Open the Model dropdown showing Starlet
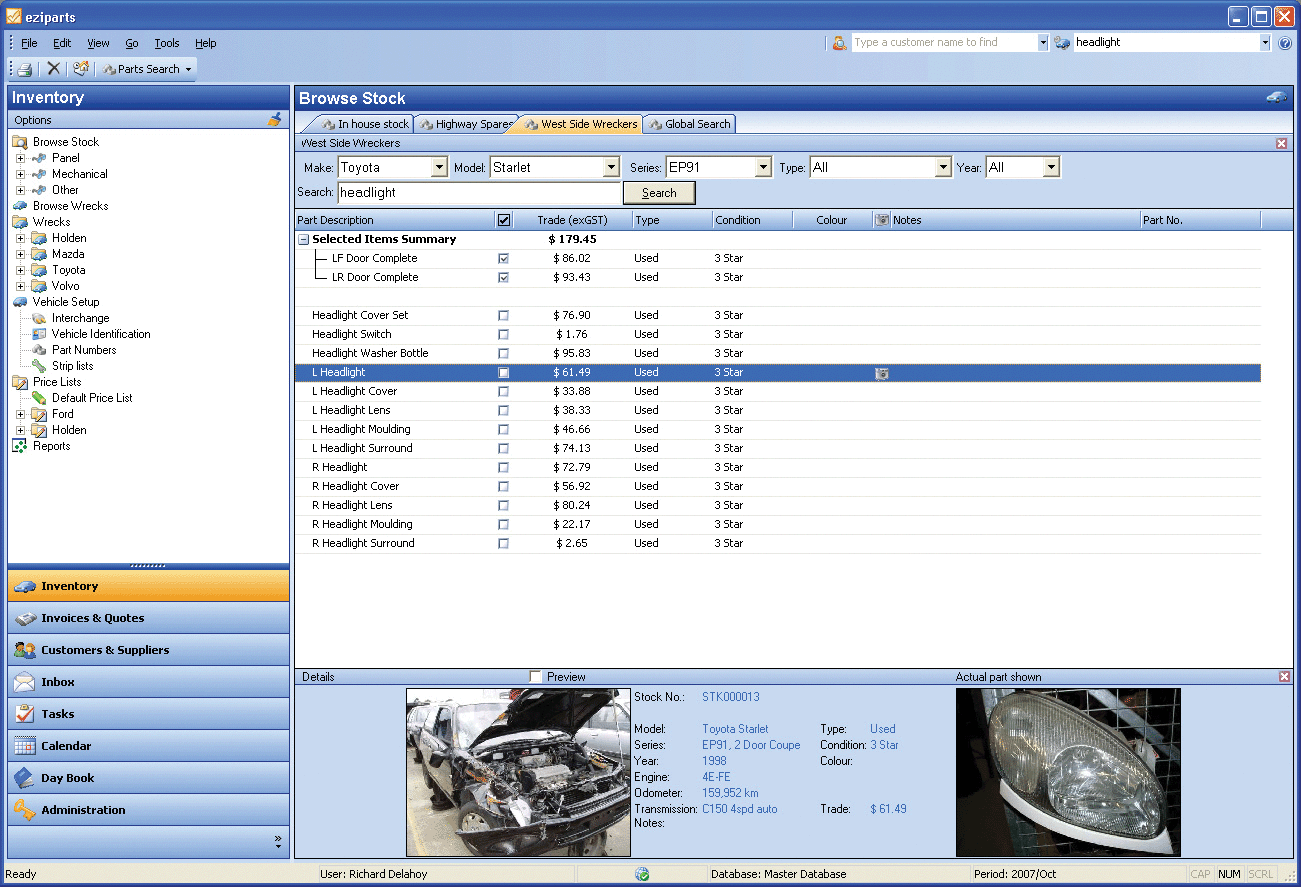Viewport: 1301px width, 887px height. pyautogui.click(x=611, y=168)
